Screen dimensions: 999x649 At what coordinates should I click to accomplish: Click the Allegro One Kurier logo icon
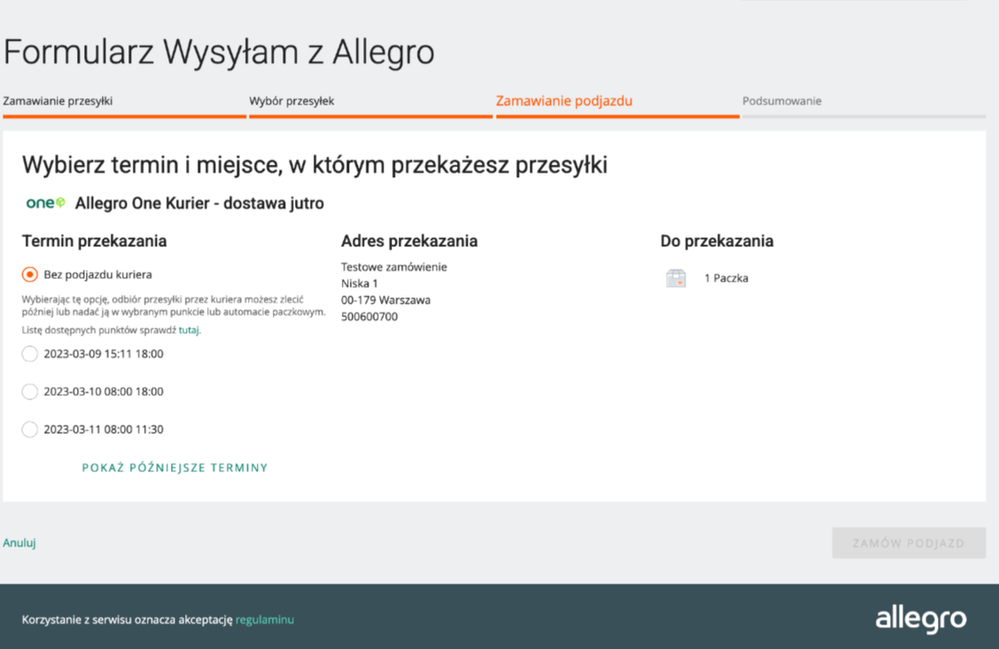pyautogui.click(x=44, y=202)
